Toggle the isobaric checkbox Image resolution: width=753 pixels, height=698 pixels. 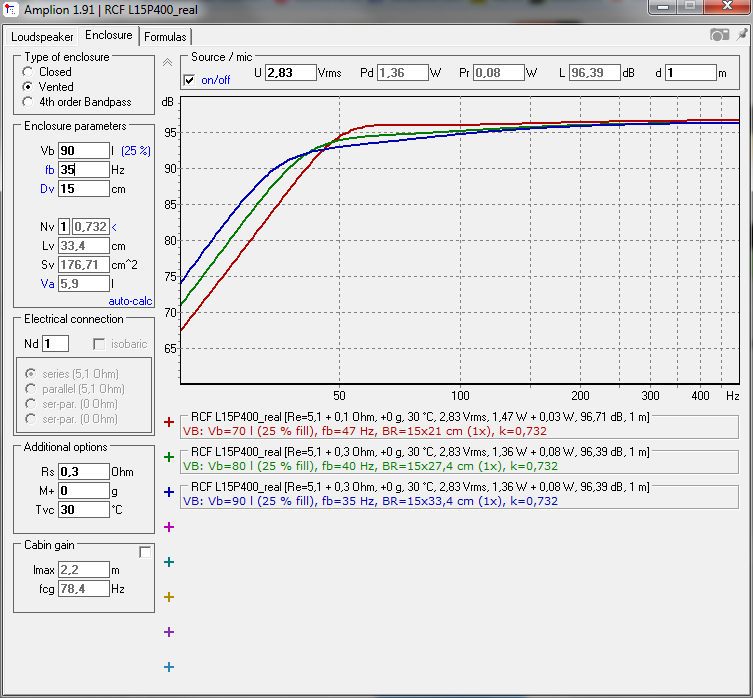pyautogui.click(x=98, y=344)
